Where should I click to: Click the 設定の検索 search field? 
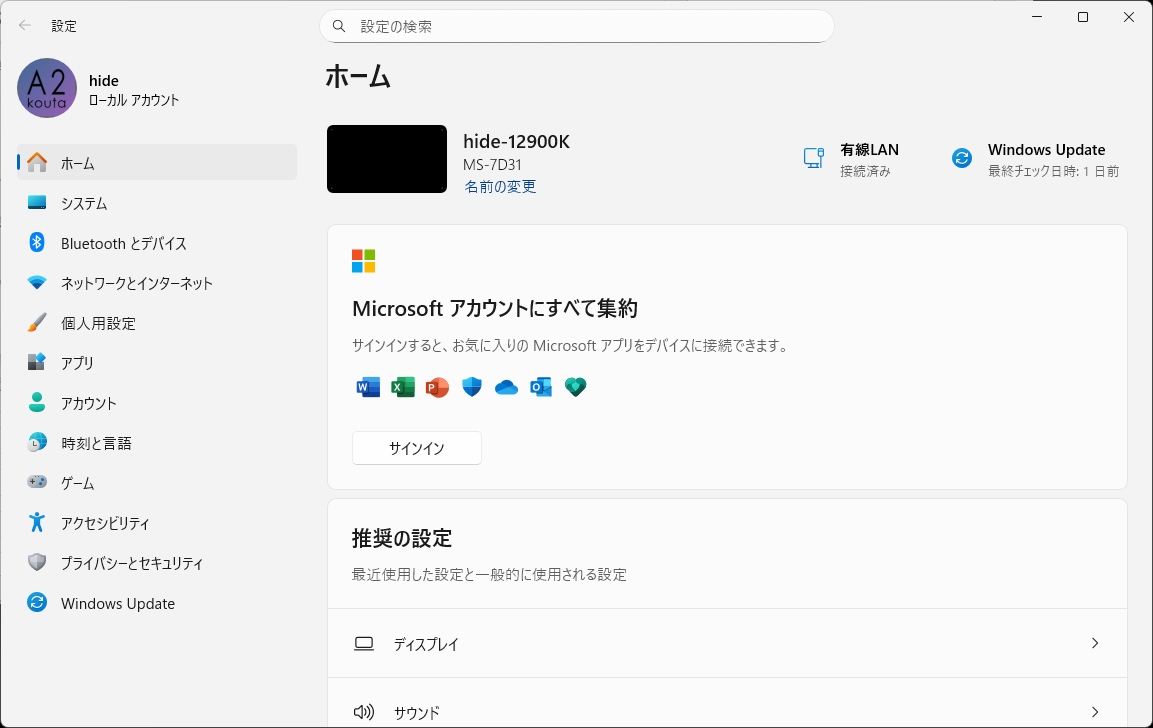pos(576,26)
